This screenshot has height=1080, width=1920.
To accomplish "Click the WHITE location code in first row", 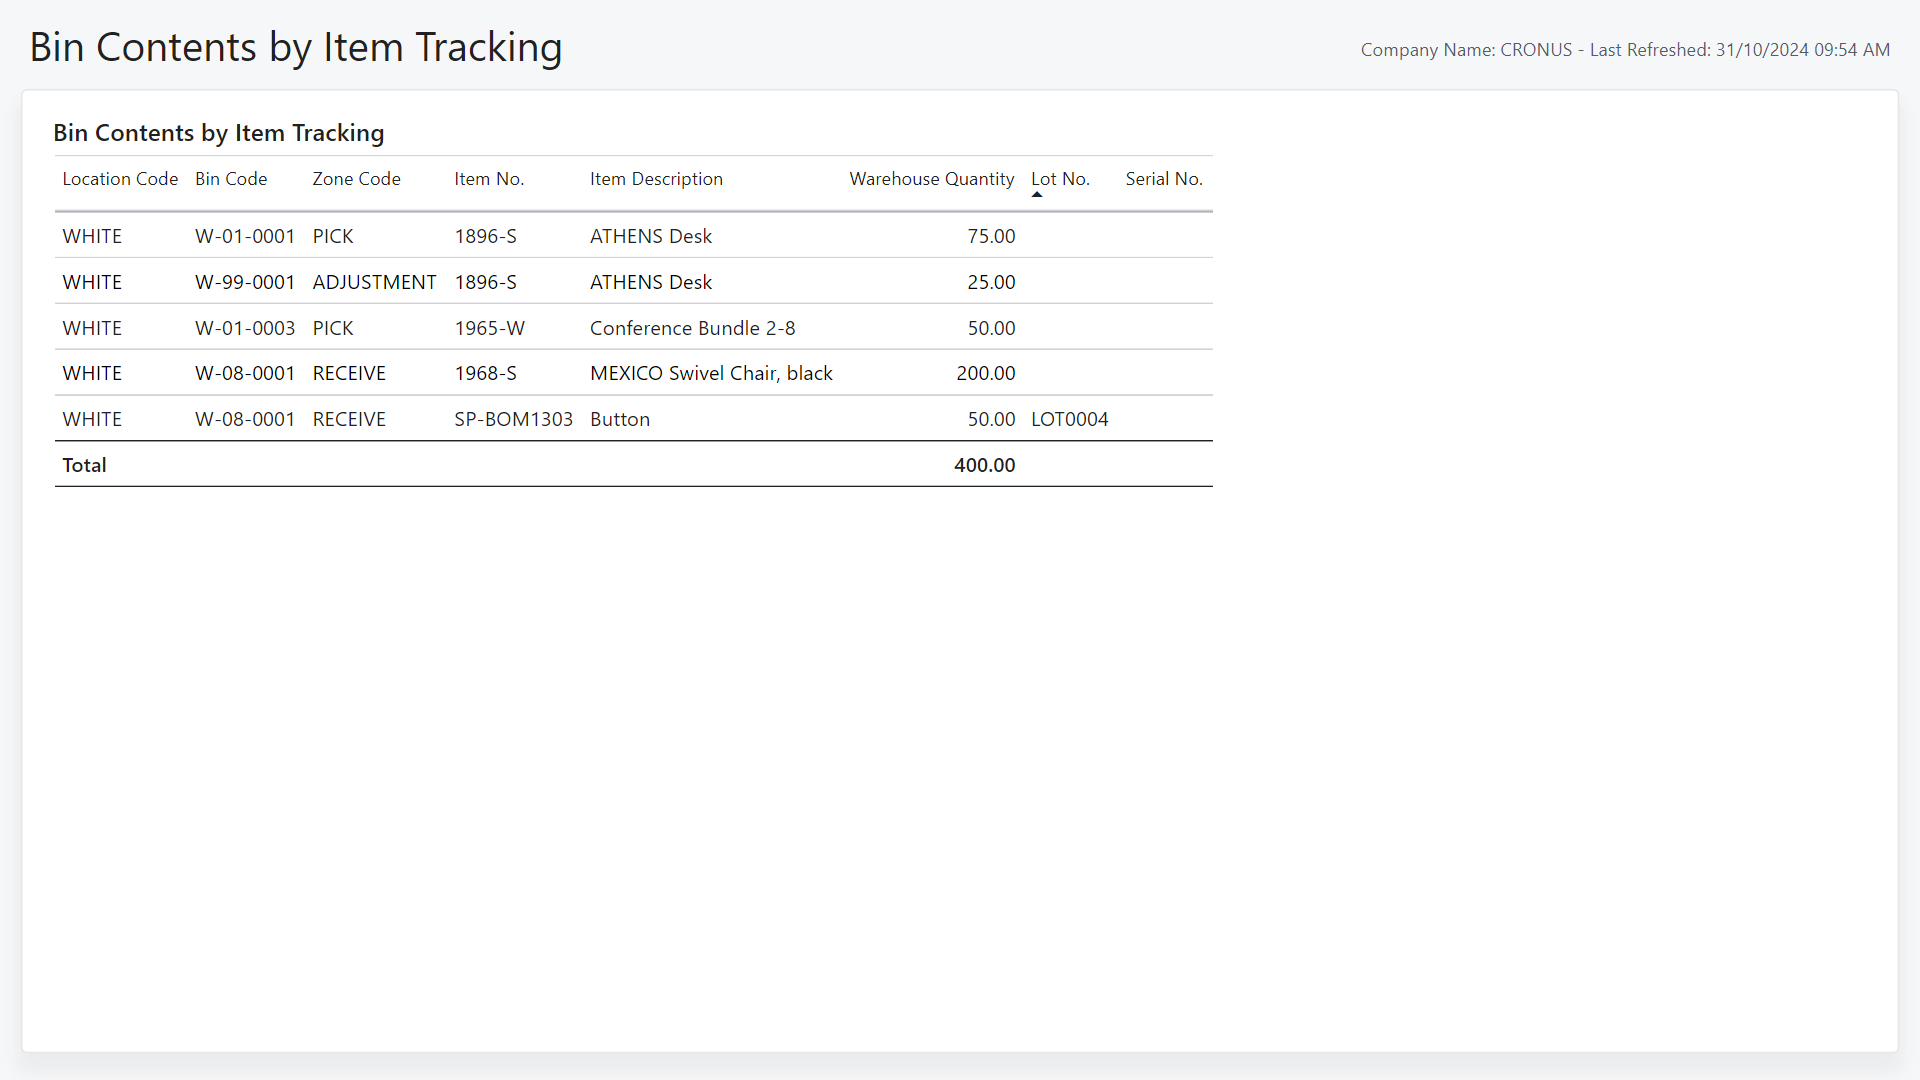I will 91,236.
